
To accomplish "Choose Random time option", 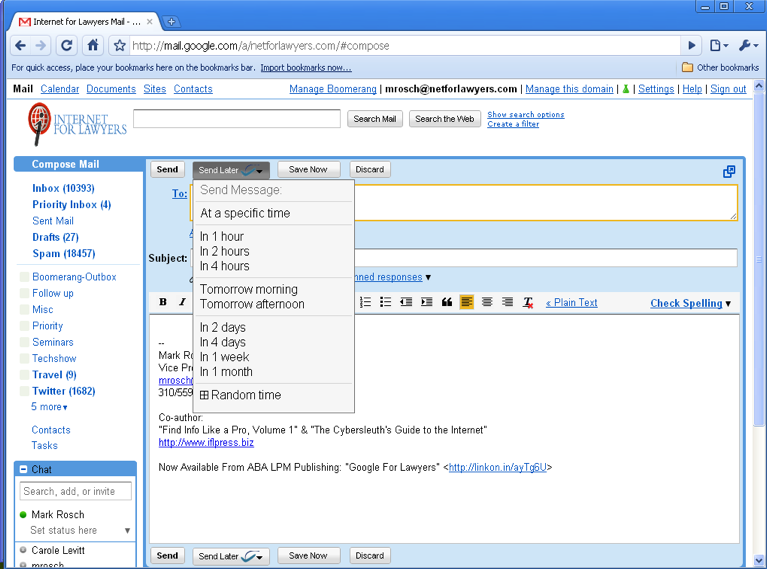I will point(240,395).
